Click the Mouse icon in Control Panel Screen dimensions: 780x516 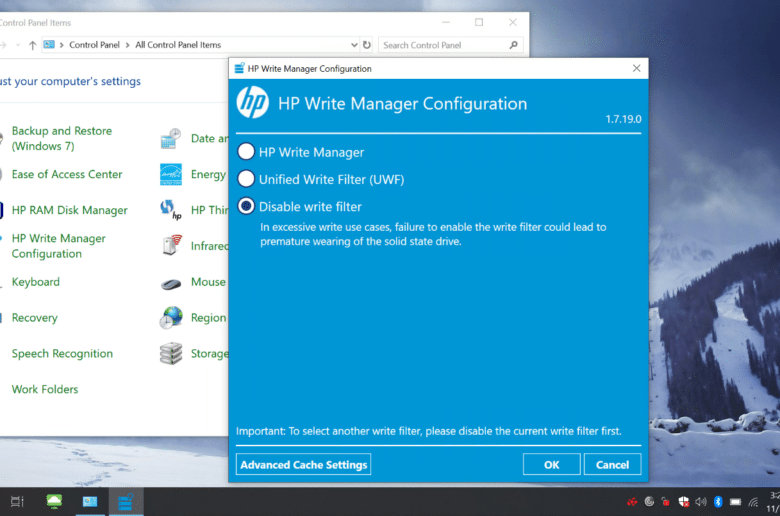coord(171,284)
